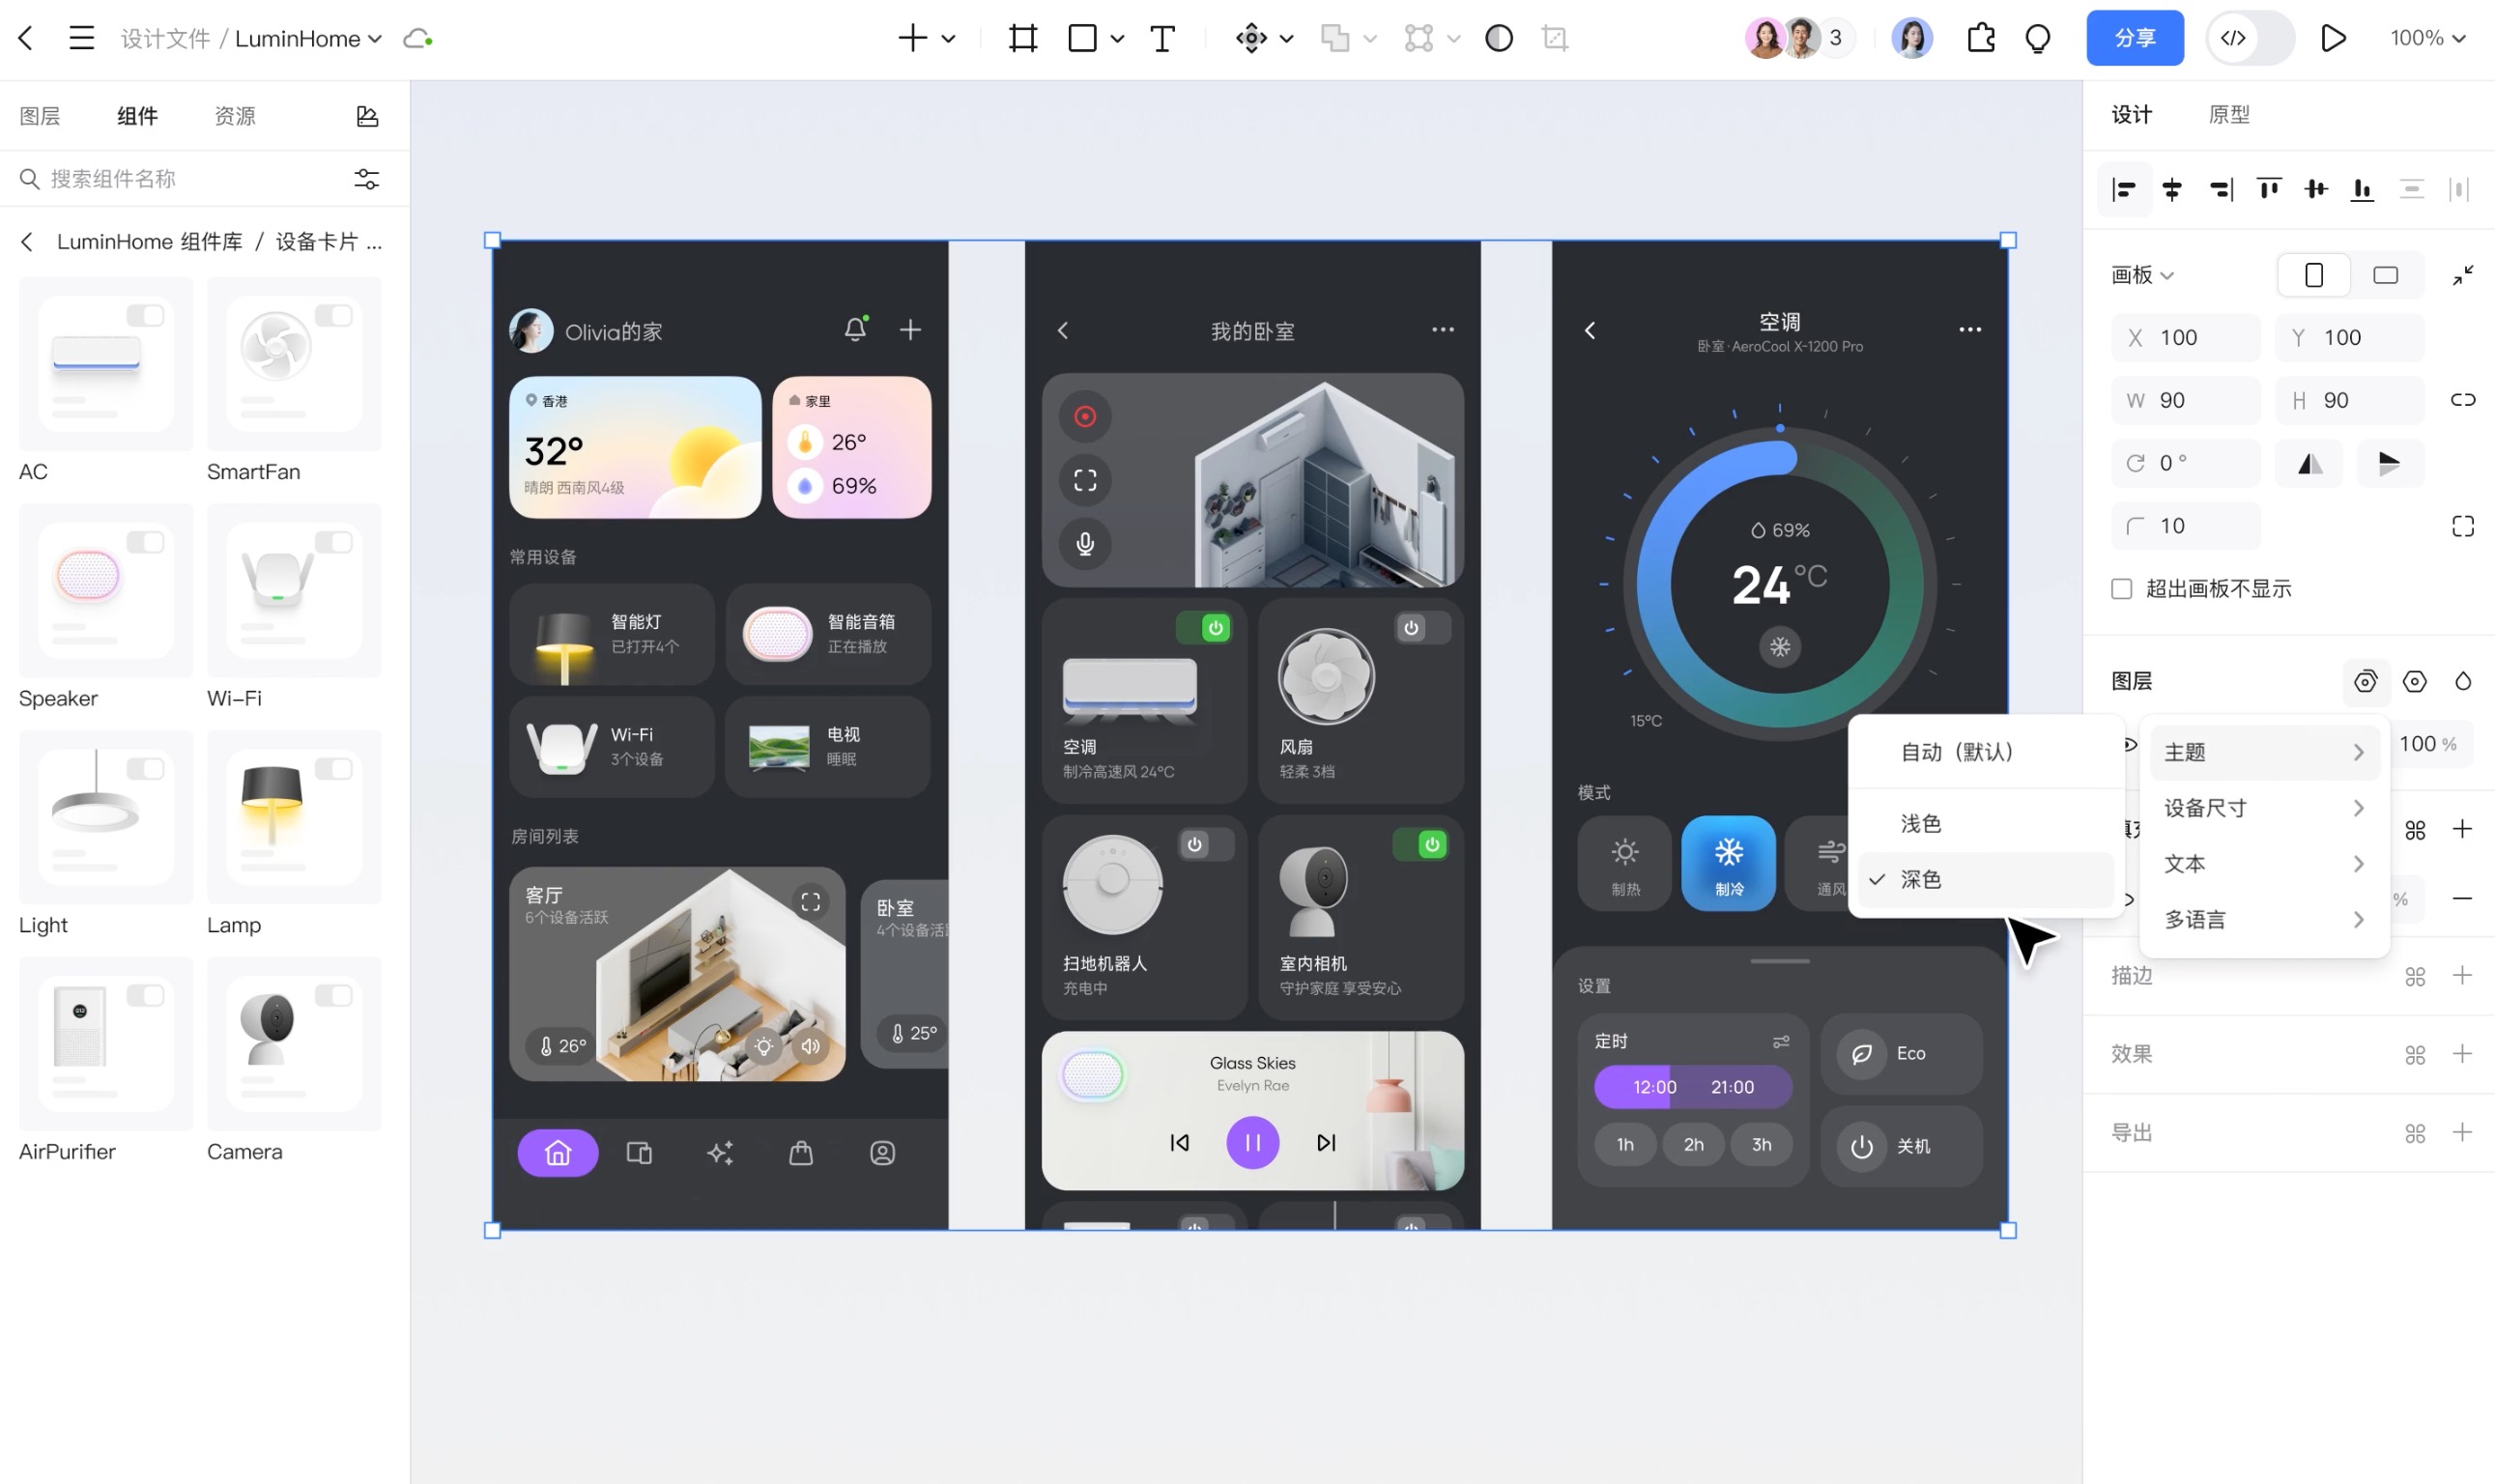Screen dimensions: 2495x1484
Task: Select the Rectangle shape tool
Action: [x=1082, y=38]
